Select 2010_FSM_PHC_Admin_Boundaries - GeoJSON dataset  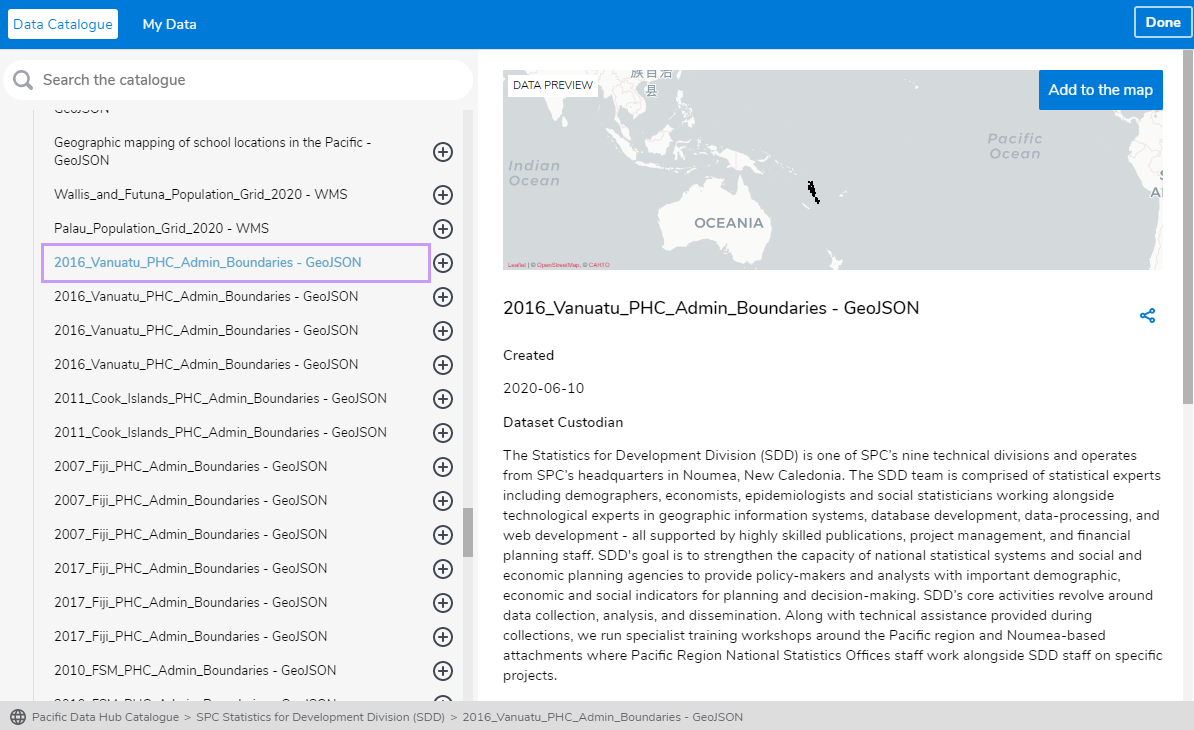[195, 671]
